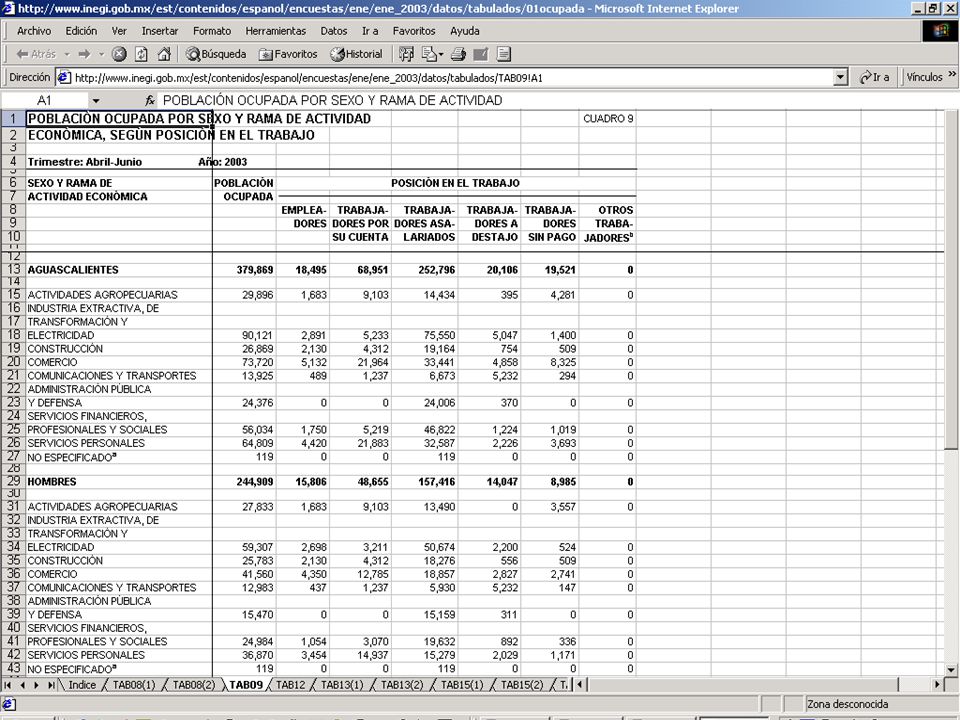Select the CUADRO 9 cell

pos(608,119)
